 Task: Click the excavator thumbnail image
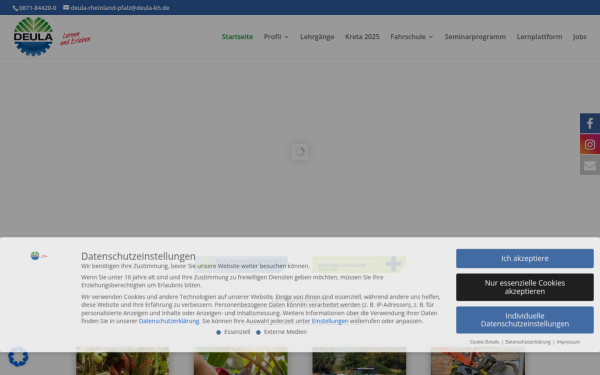tap(478, 361)
